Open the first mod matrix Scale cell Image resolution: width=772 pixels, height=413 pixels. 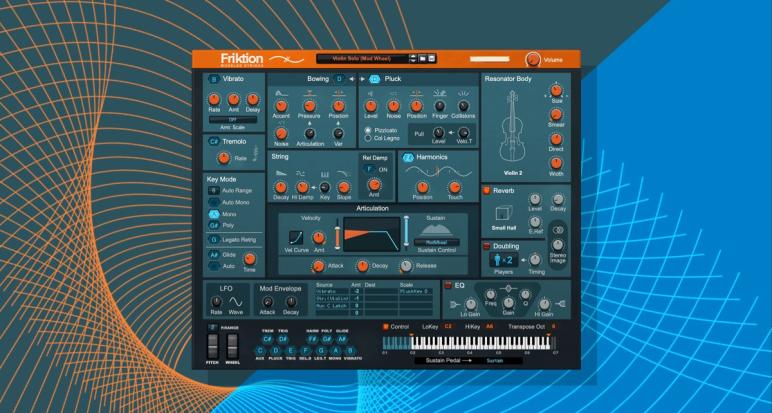[416, 291]
